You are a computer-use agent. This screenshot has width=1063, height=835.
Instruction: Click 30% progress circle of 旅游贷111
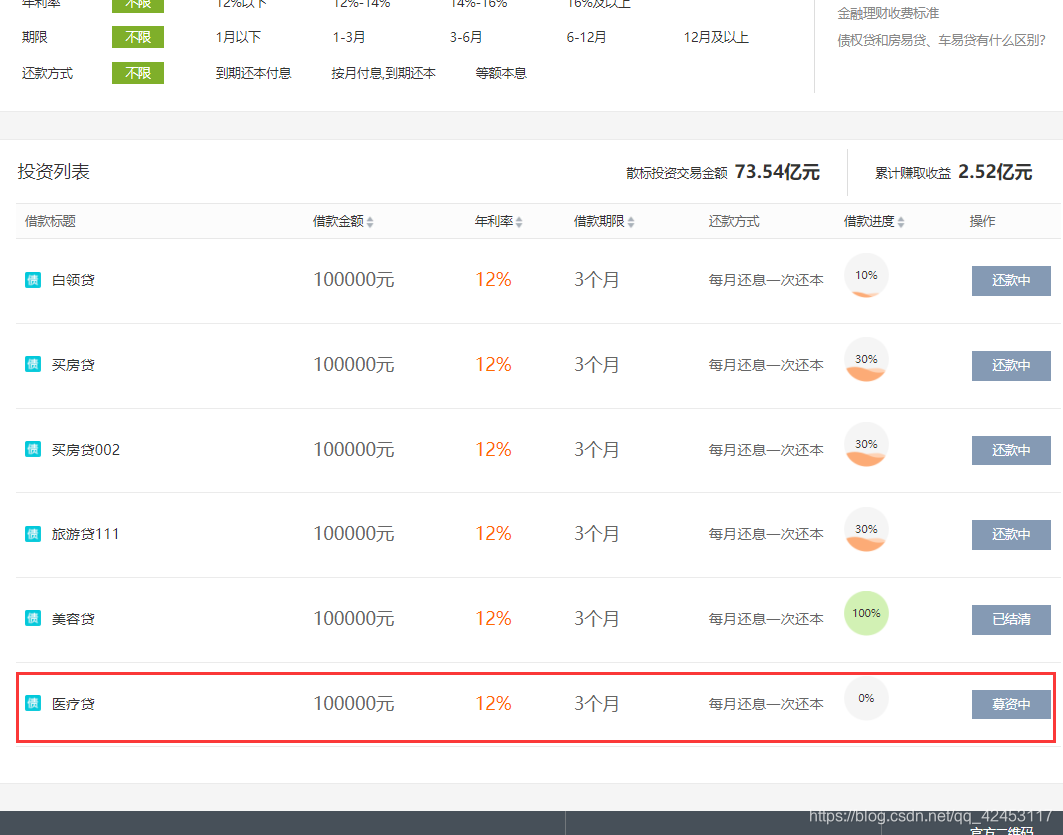click(866, 529)
